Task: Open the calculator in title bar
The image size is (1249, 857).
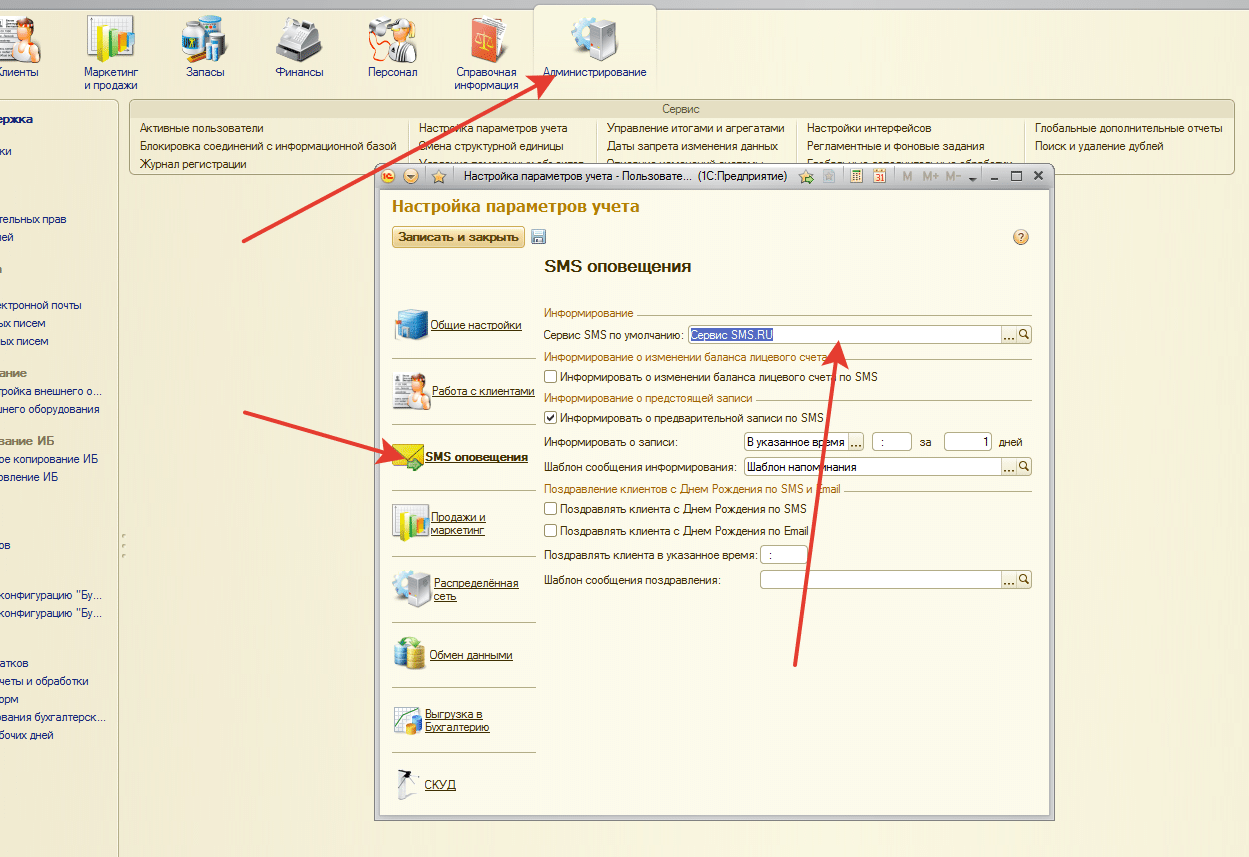Action: (856, 176)
